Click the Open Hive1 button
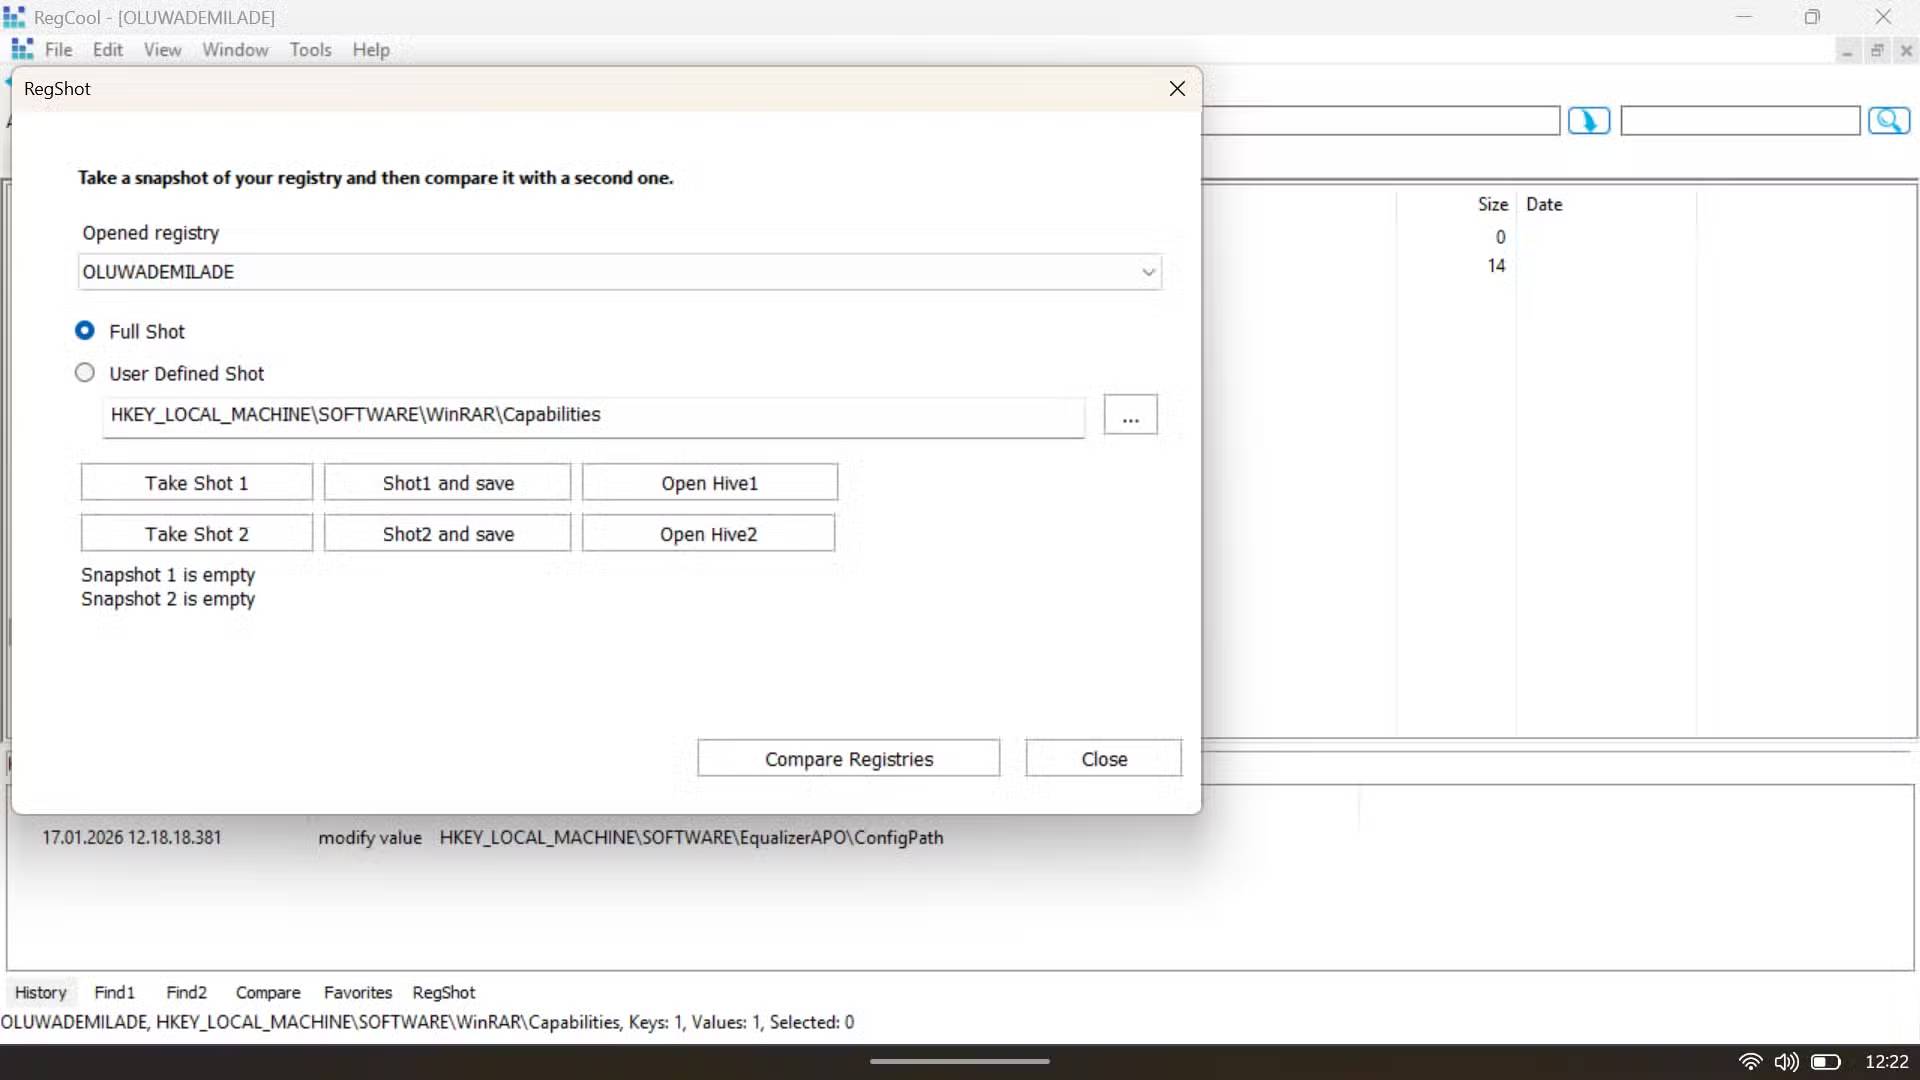The image size is (1920, 1080). point(708,482)
